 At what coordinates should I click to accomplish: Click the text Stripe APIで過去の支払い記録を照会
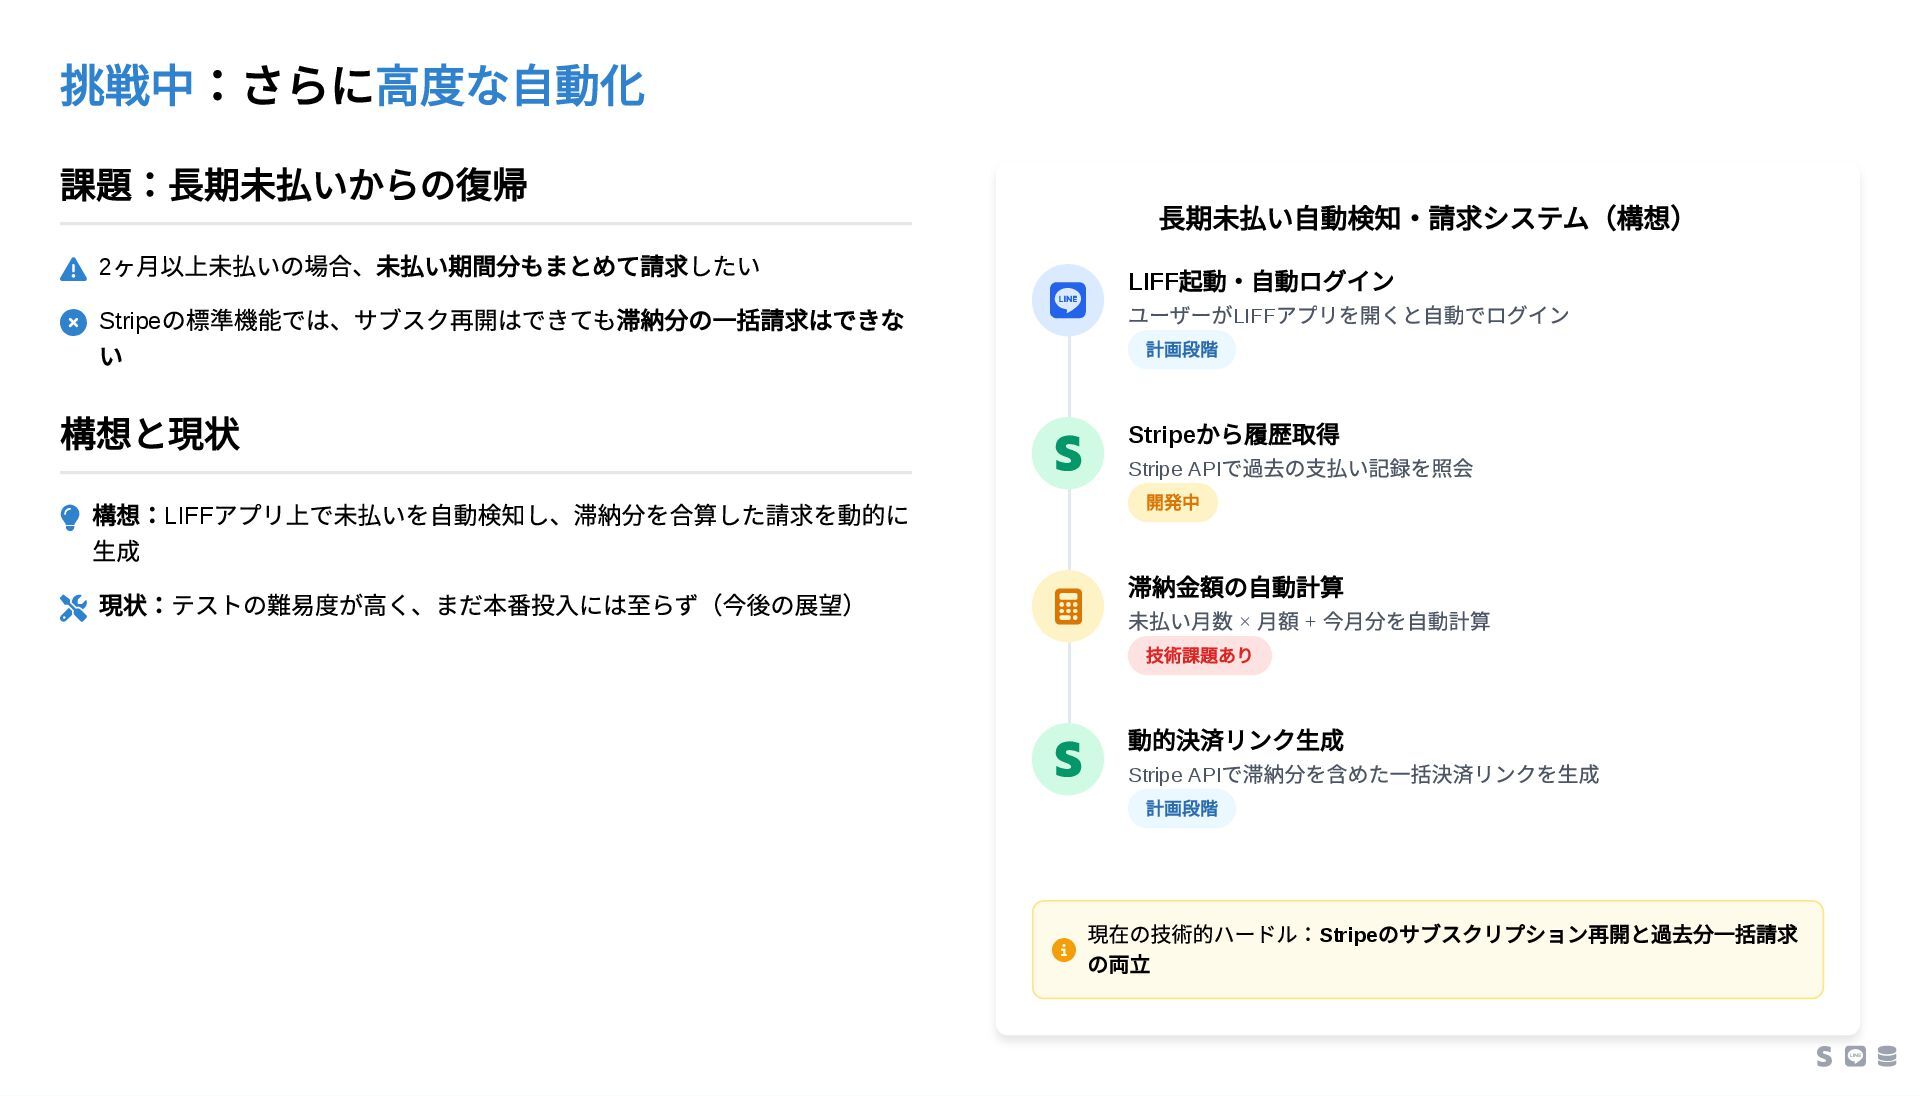point(1300,469)
